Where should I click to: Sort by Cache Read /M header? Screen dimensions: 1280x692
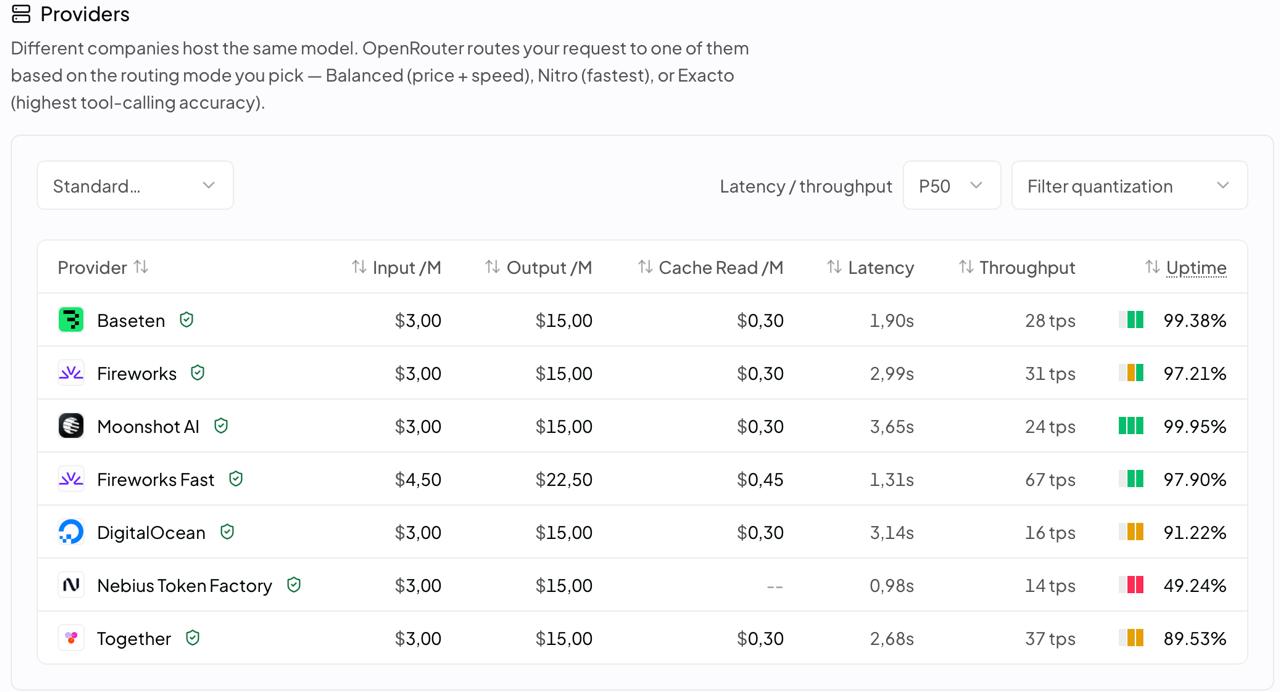pyautogui.click(x=710, y=267)
